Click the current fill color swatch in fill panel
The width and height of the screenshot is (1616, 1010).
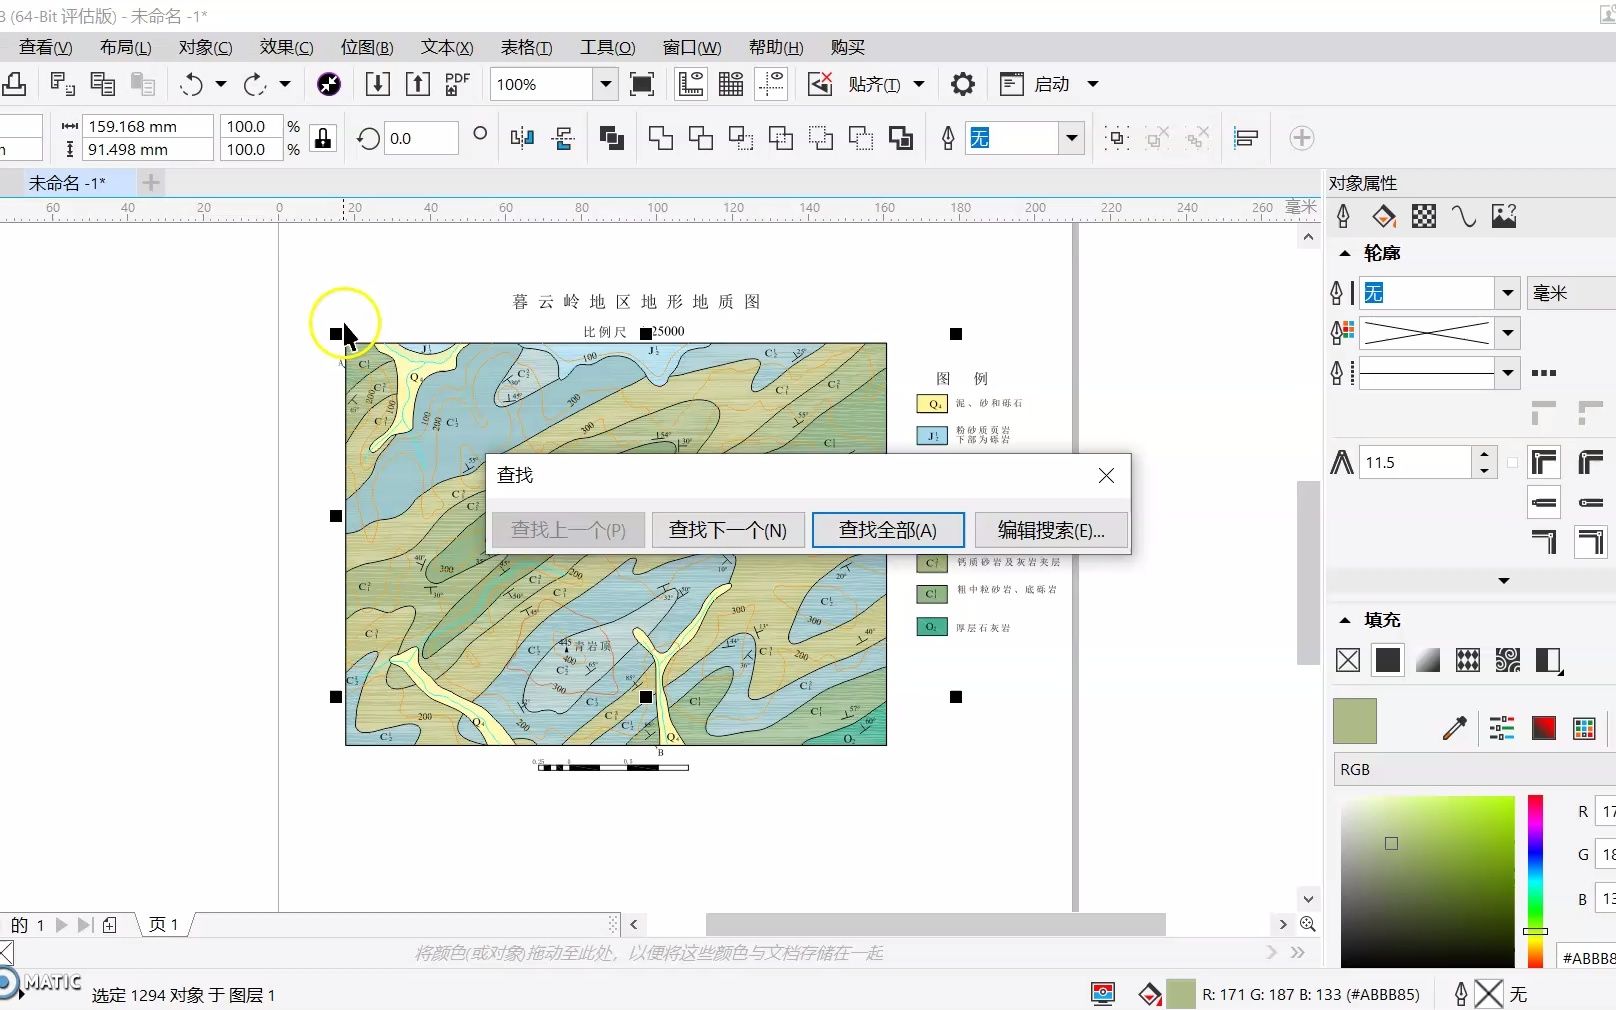1355,721
